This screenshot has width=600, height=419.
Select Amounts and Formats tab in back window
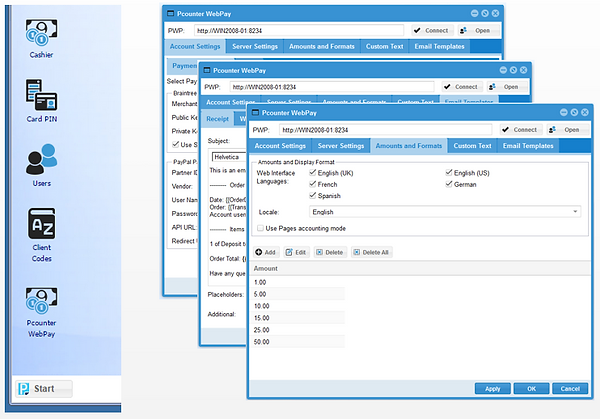coord(322,46)
